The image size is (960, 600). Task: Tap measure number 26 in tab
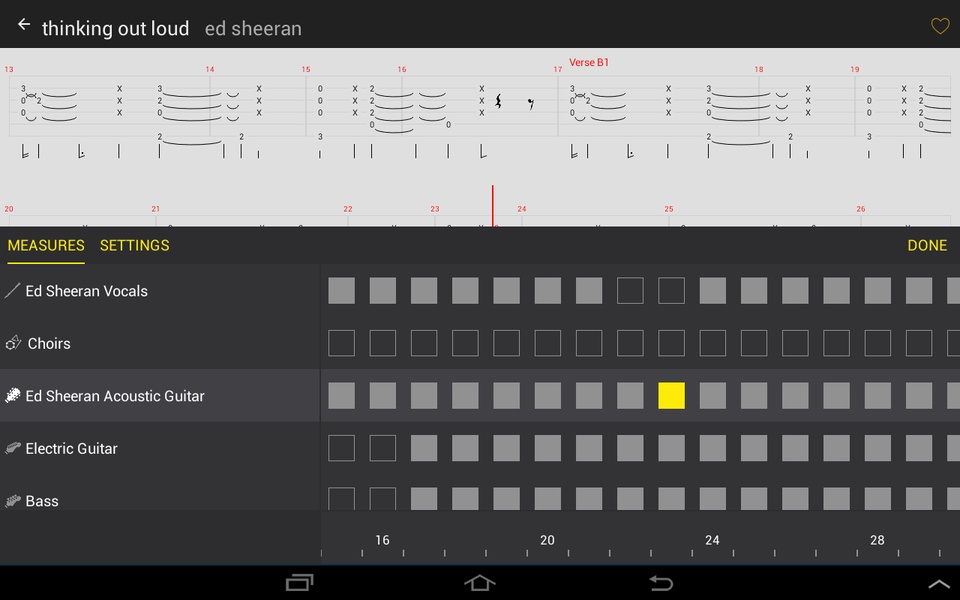(x=861, y=209)
